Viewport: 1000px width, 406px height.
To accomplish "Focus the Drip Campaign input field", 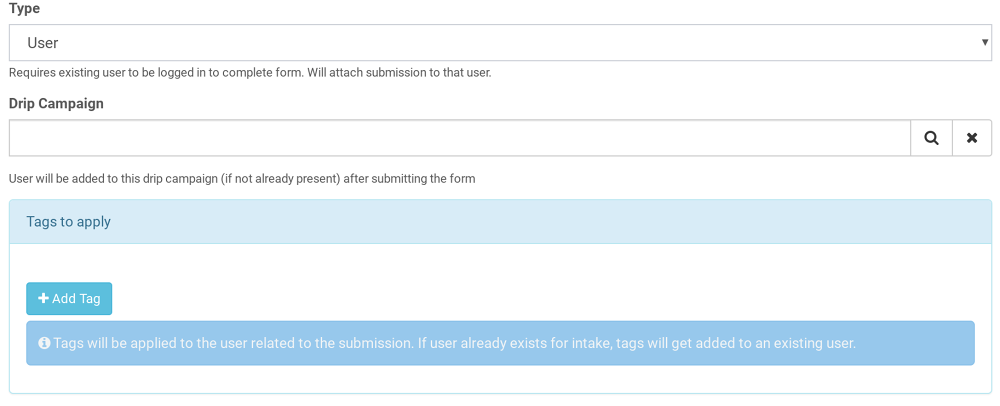I will [x=460, y=138].
